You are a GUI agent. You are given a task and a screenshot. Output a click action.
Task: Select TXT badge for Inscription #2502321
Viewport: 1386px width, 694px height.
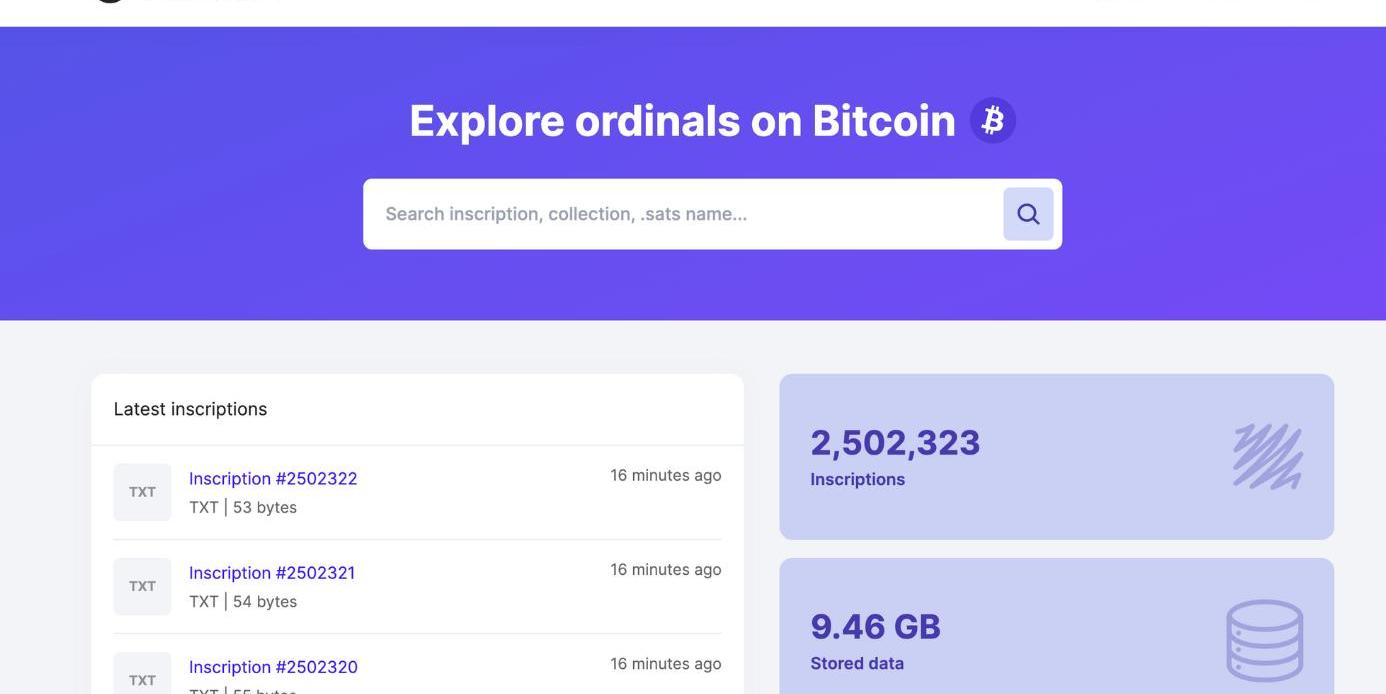(142, 586)
